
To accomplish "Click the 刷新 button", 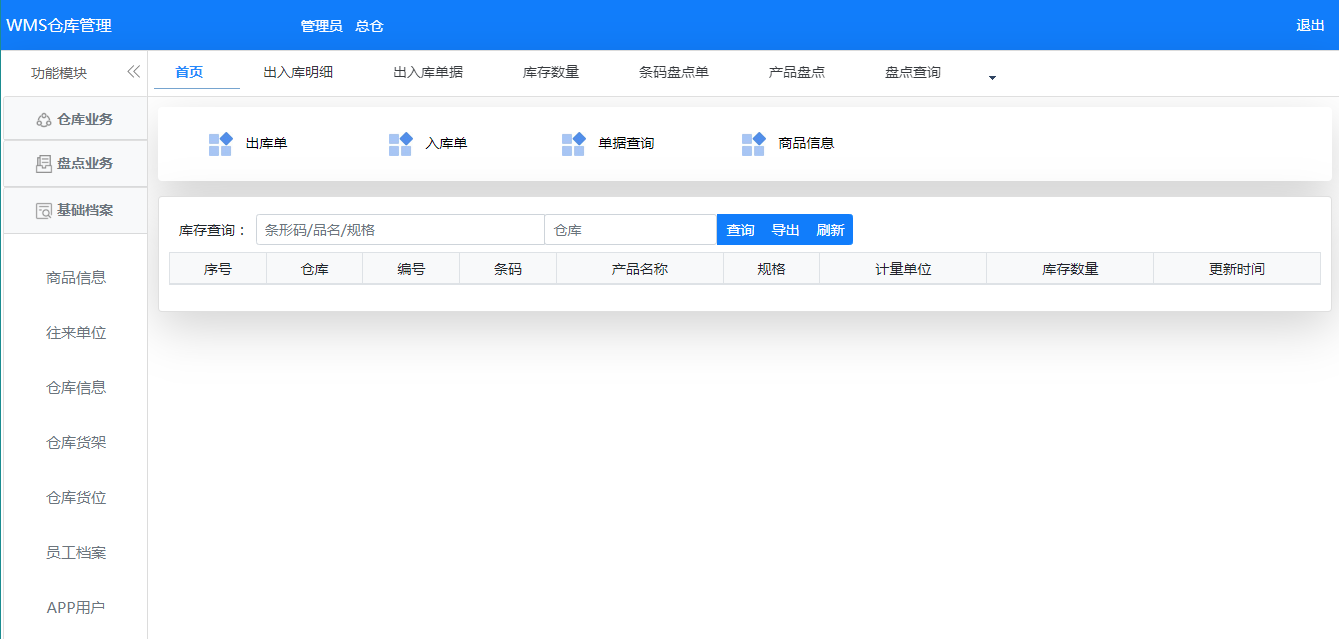I will (x=830, y=230).
